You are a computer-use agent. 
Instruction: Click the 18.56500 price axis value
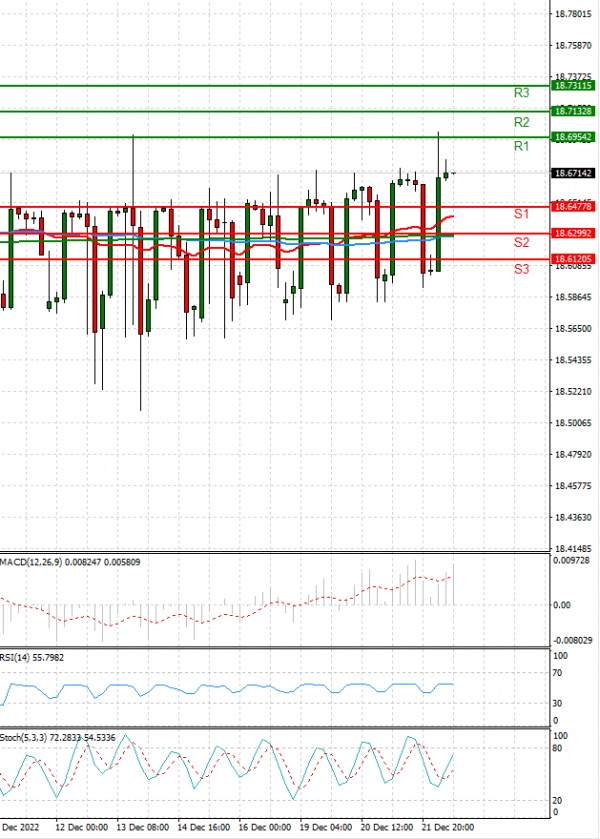[x=573, y=329]
